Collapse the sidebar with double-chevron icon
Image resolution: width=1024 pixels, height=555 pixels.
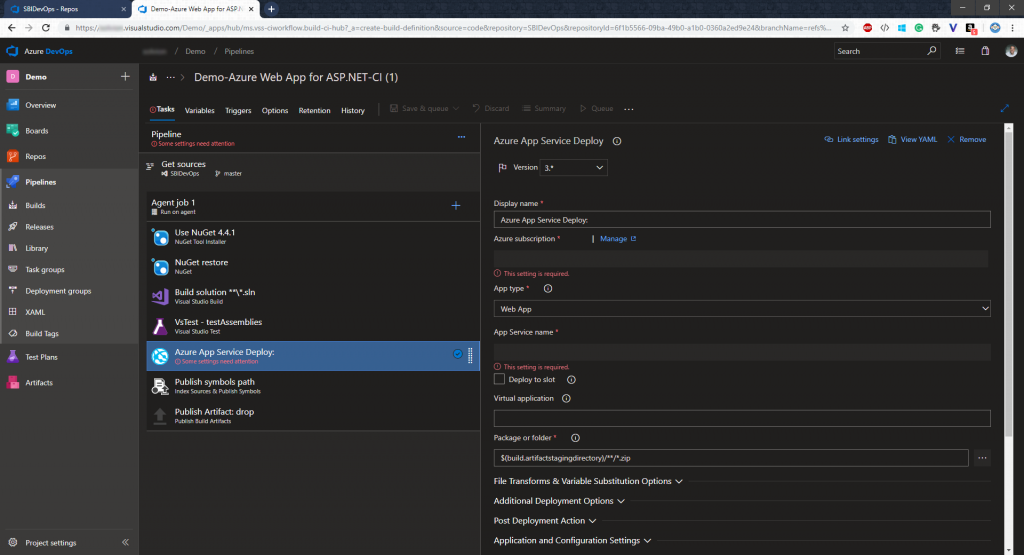point(125,543)
